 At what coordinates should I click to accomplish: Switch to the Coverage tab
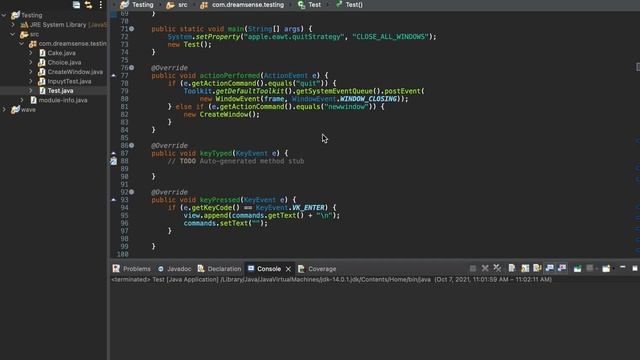coord(317,269)
